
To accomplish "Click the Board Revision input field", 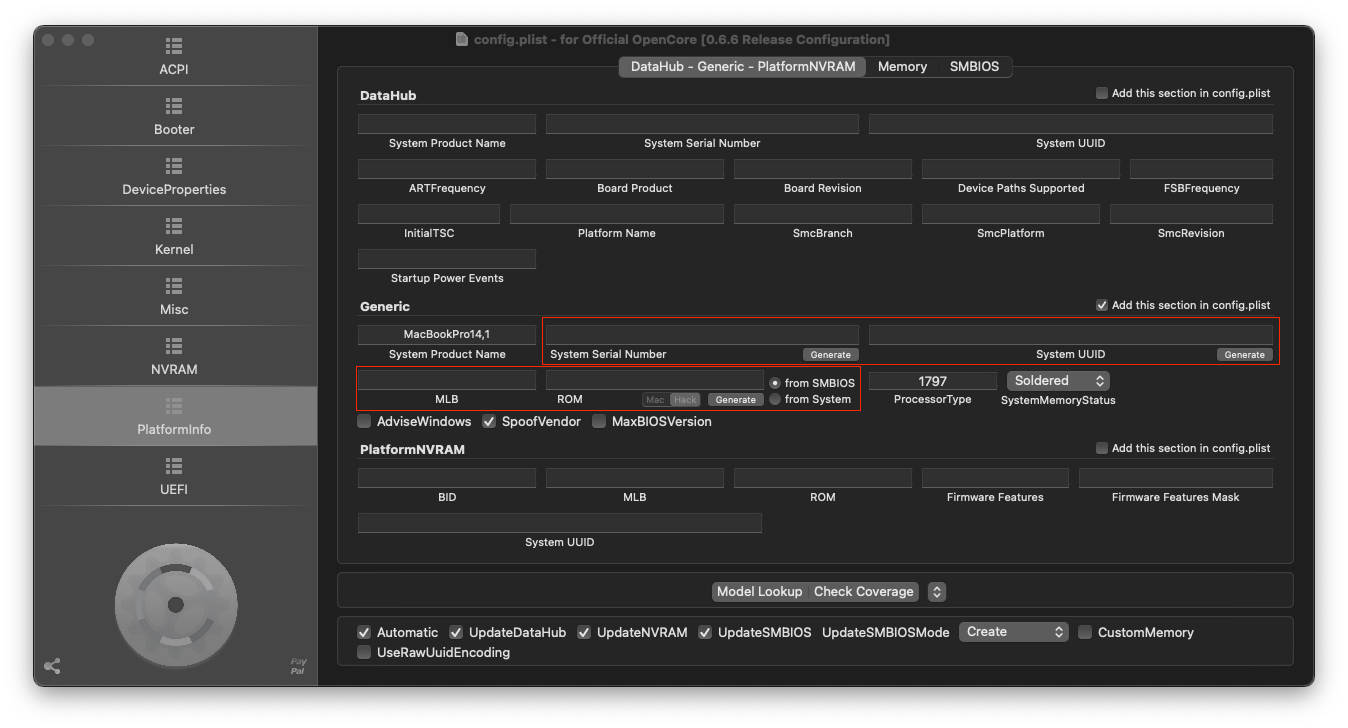I will tap(823, 169).
